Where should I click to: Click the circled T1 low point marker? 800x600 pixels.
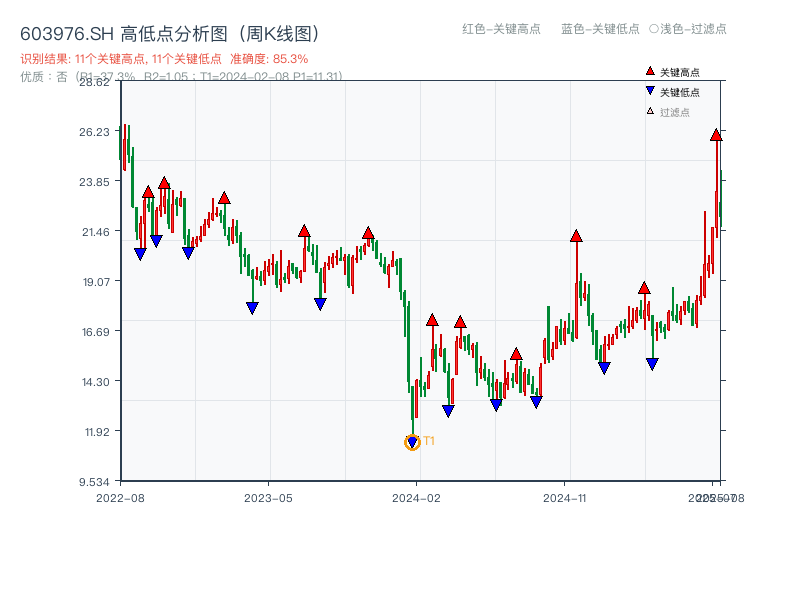413,443
